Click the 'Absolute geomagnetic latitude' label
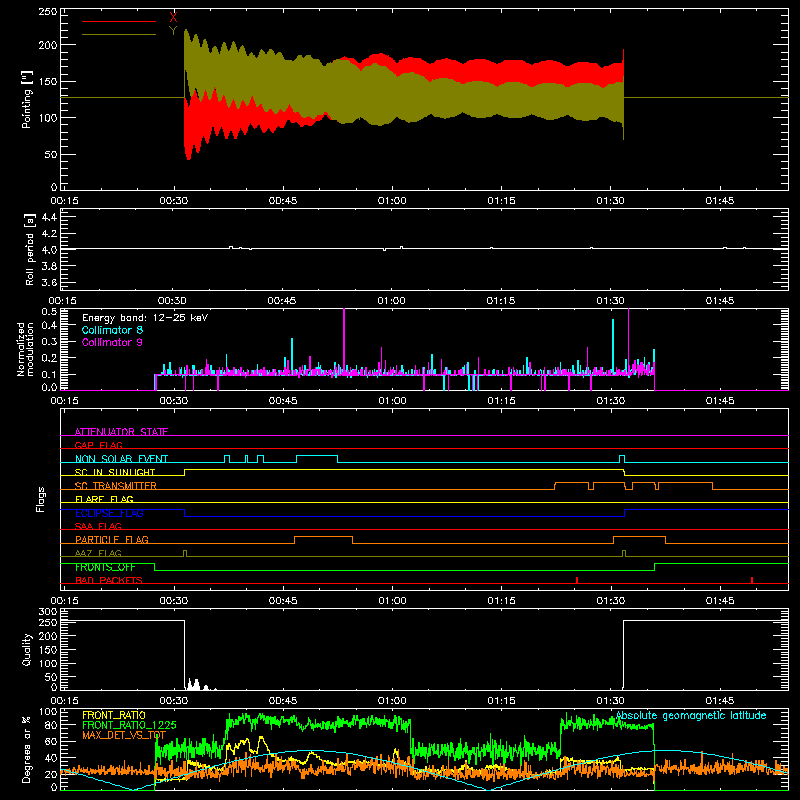This screenshot has height=800, width=800. pyautogui.click(x=691, y=715)
